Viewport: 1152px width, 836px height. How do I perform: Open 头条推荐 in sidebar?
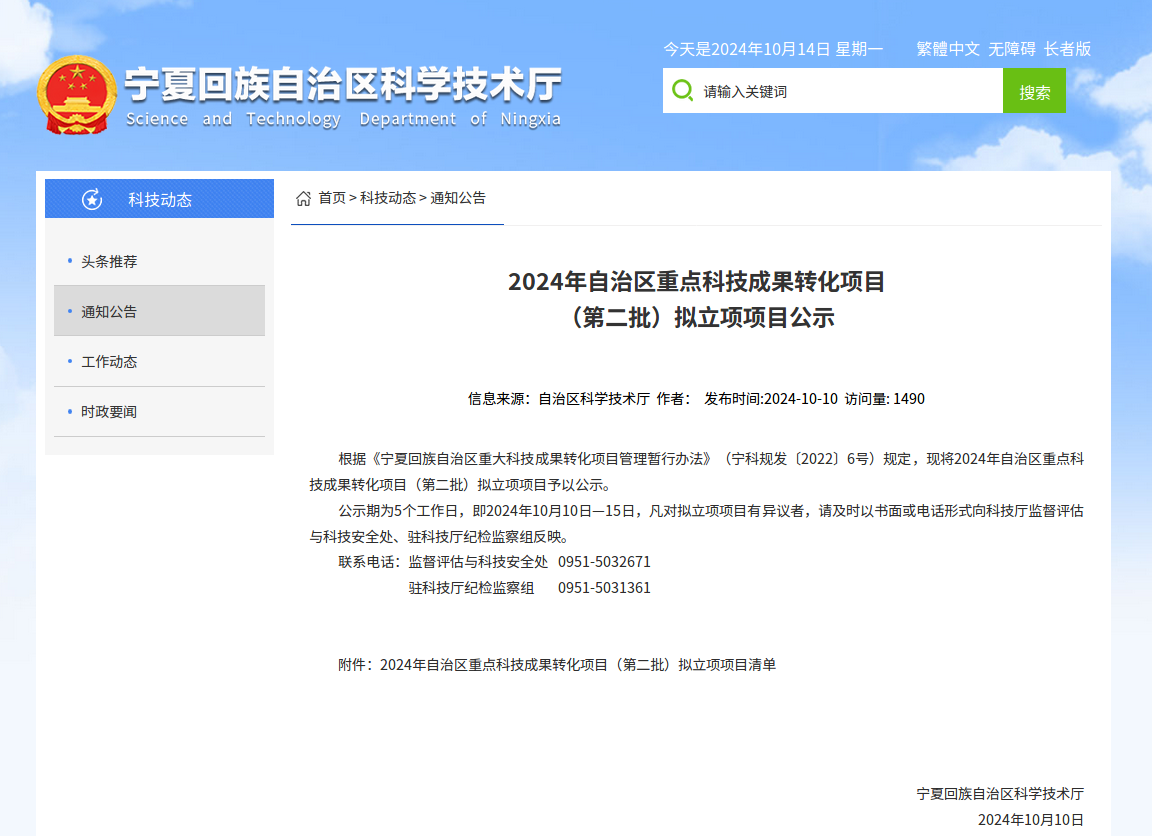109,262
